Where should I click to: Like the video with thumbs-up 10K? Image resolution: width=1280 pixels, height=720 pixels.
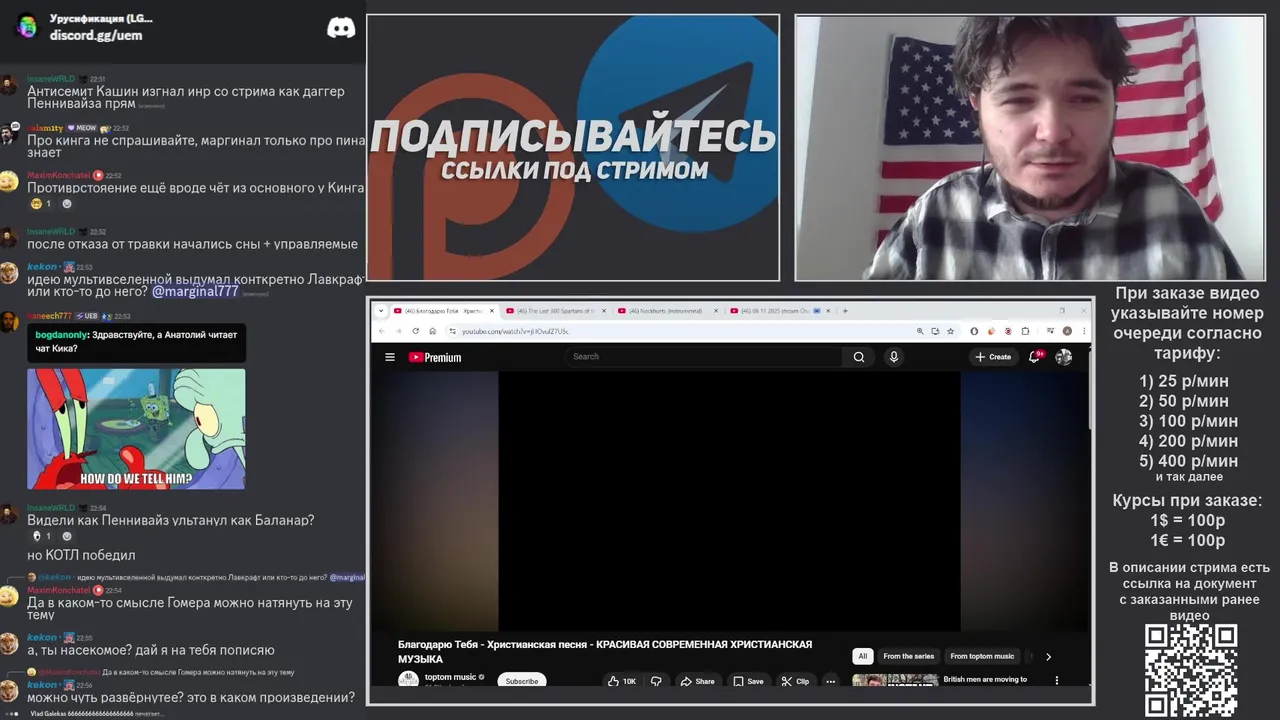(x=621, y=681)
